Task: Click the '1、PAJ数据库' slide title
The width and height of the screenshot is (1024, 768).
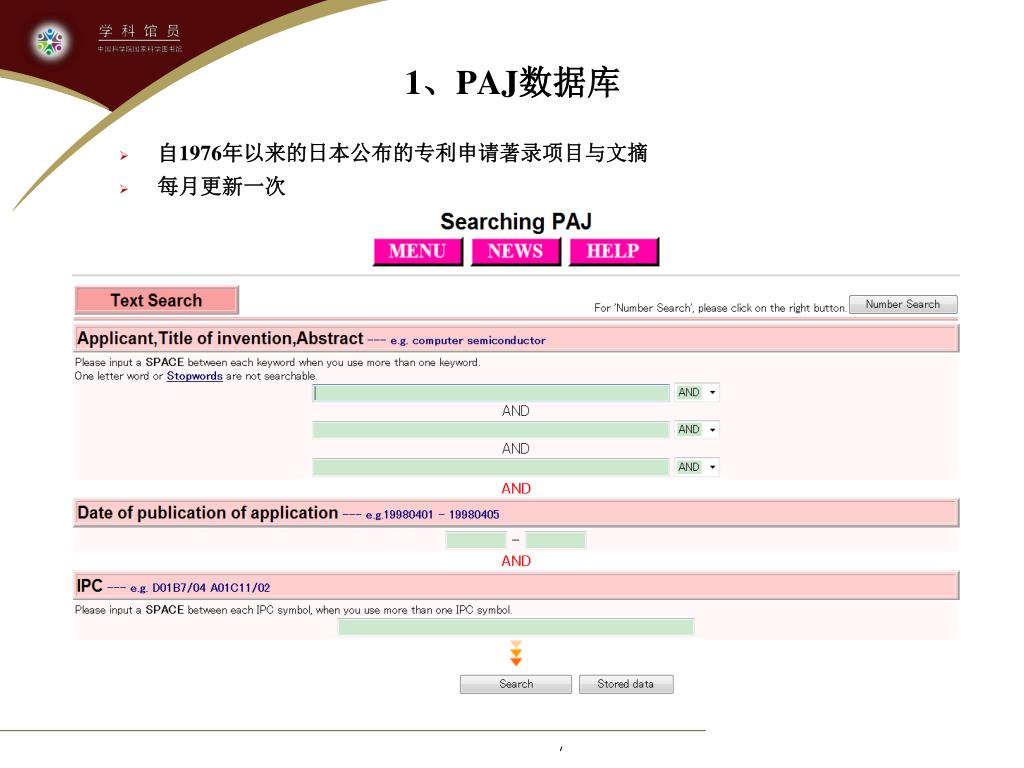Action: tap(512, 83)
